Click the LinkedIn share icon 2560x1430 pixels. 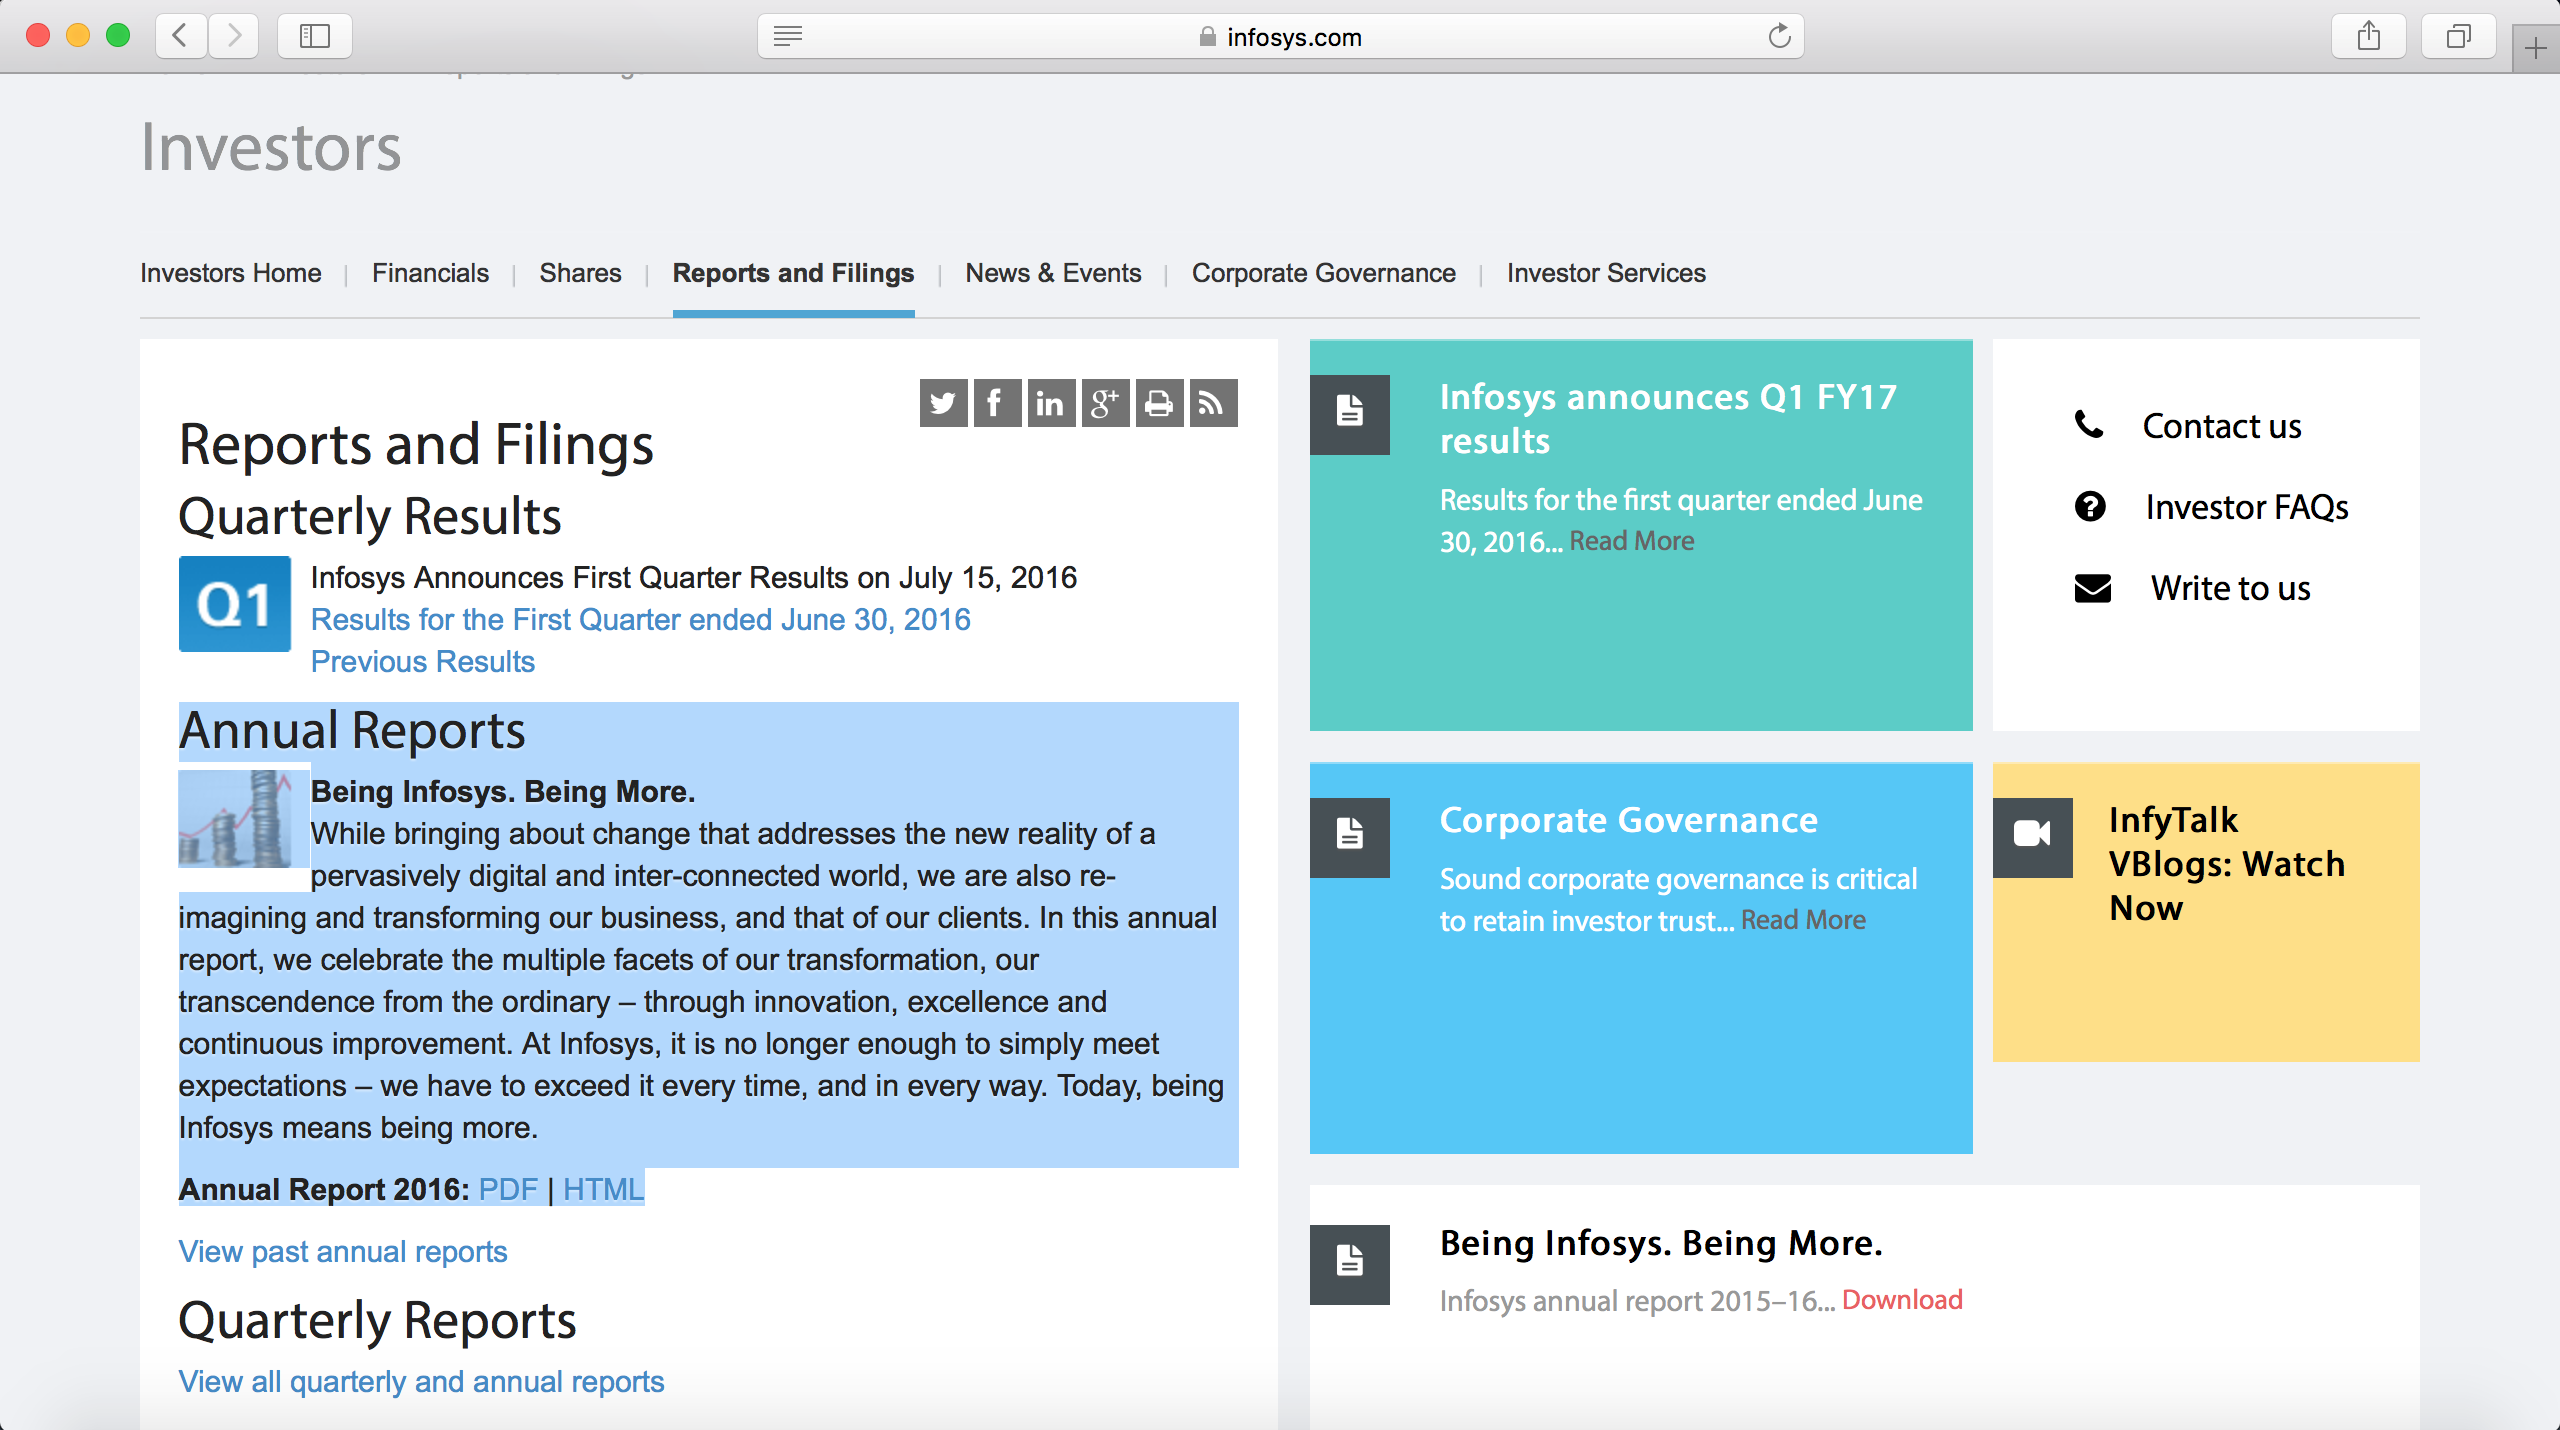tap(1048, 401)
